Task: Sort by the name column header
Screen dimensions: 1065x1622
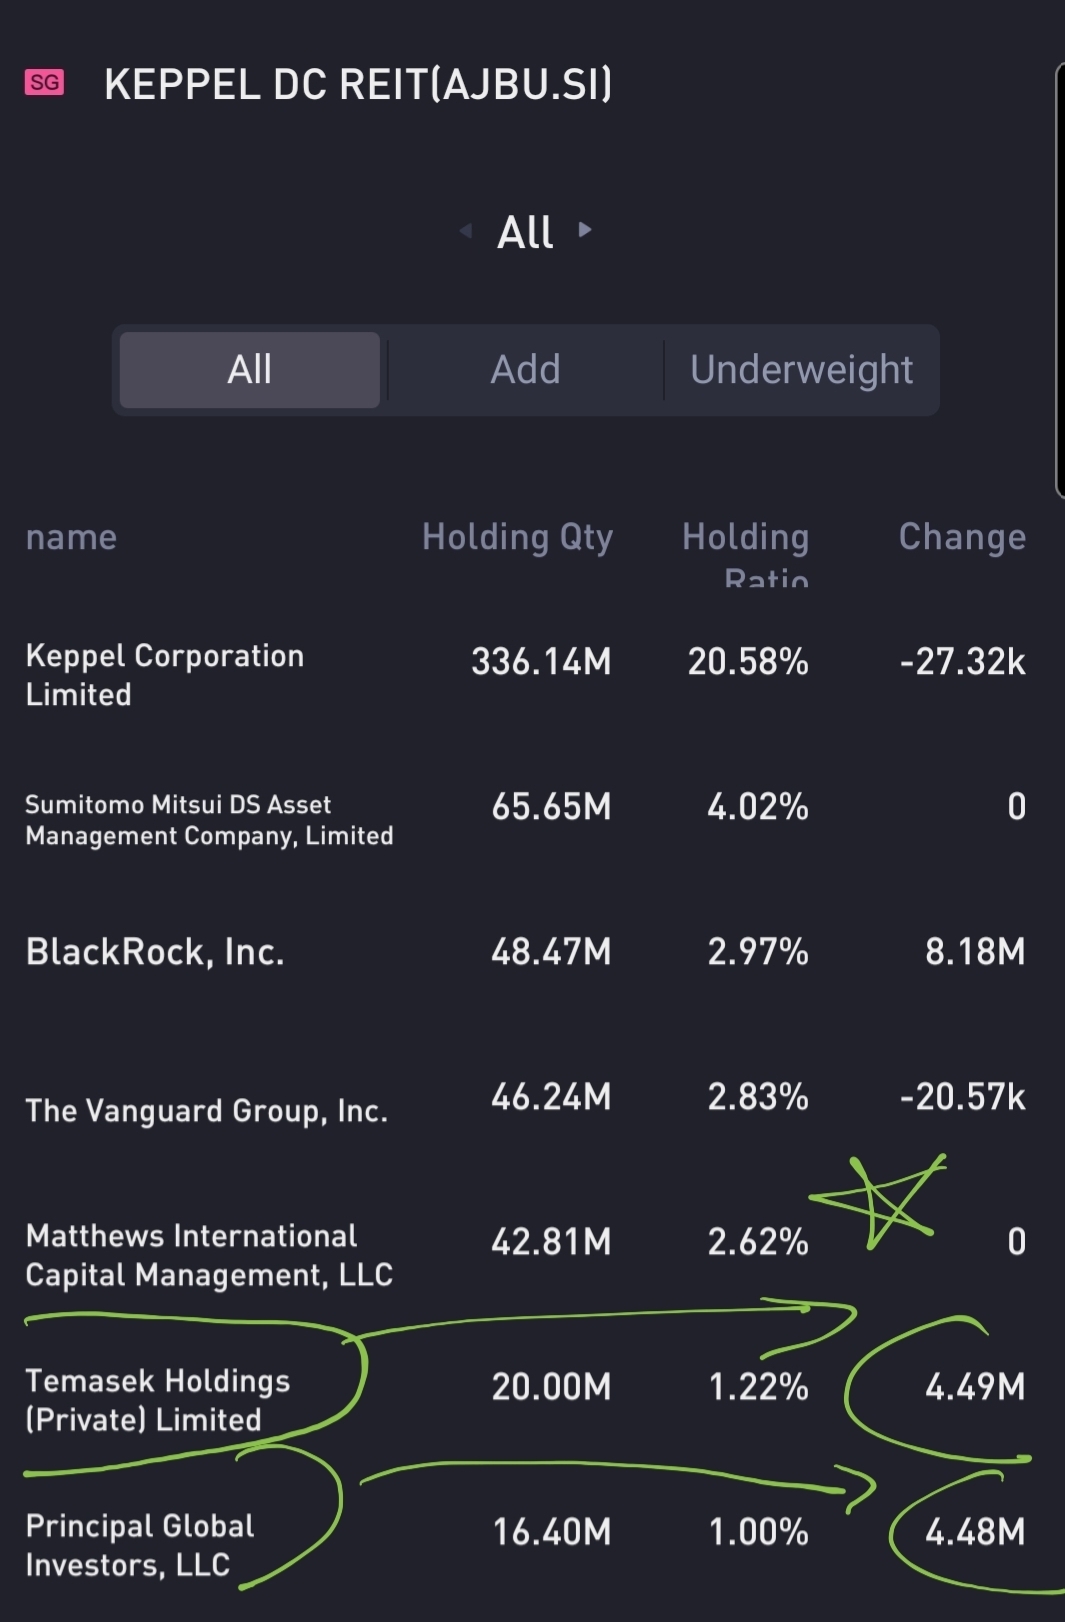Action: [x=71, y=537]
